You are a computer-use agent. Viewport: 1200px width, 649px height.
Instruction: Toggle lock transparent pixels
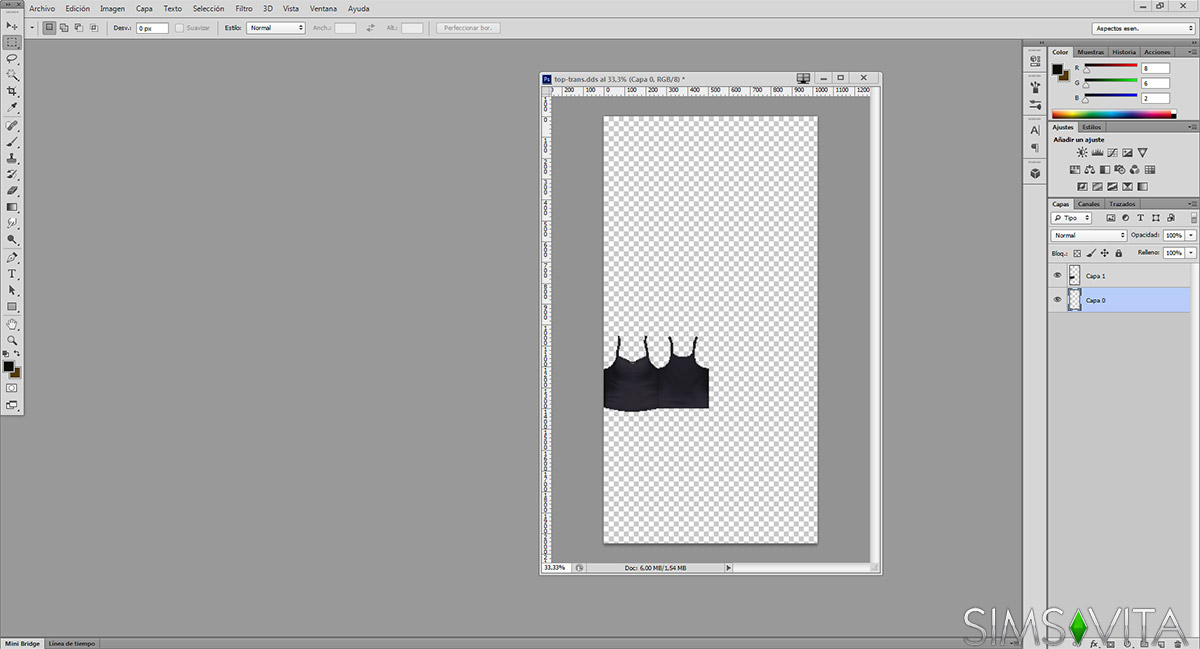pos(1077,253)
